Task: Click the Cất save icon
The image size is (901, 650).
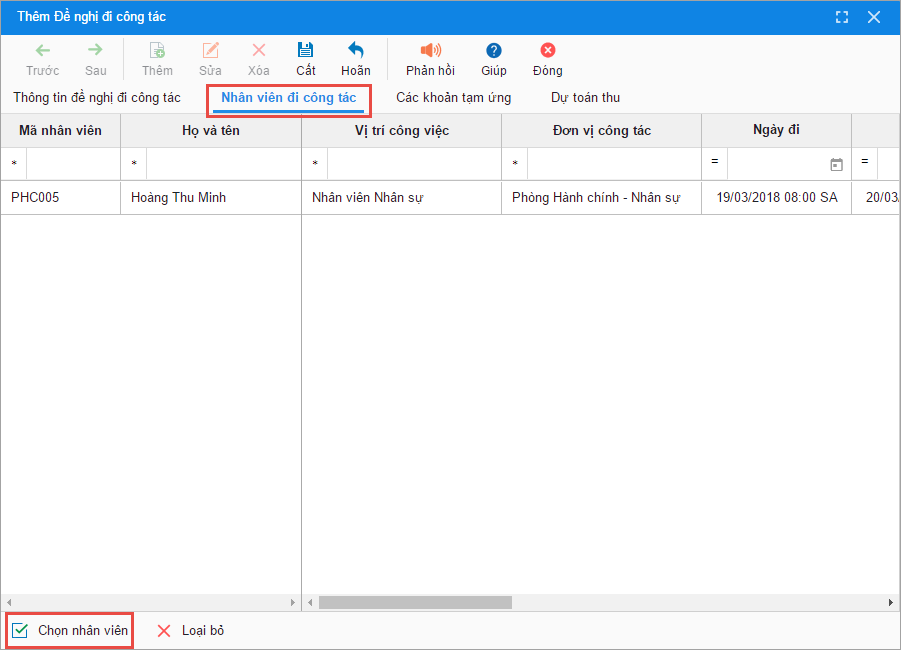Action: (x=306, y=50)
